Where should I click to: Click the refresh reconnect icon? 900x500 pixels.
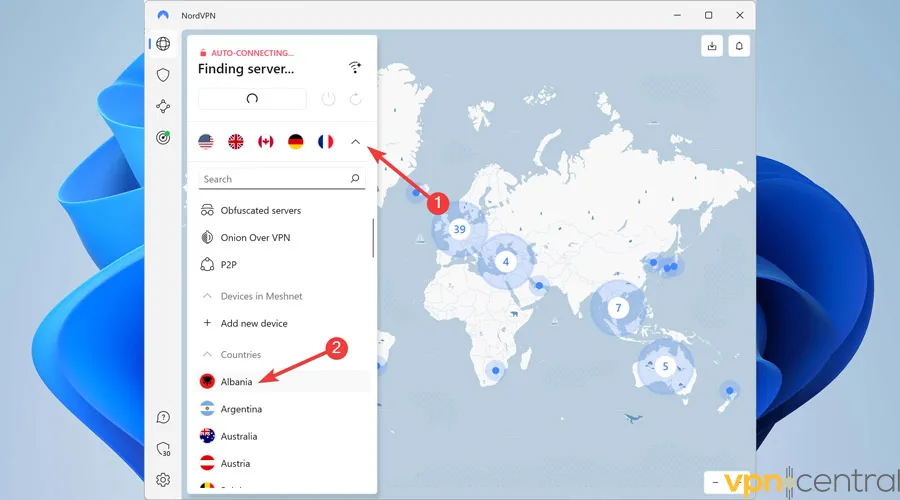pyautogui.click(x=356, y=99)
